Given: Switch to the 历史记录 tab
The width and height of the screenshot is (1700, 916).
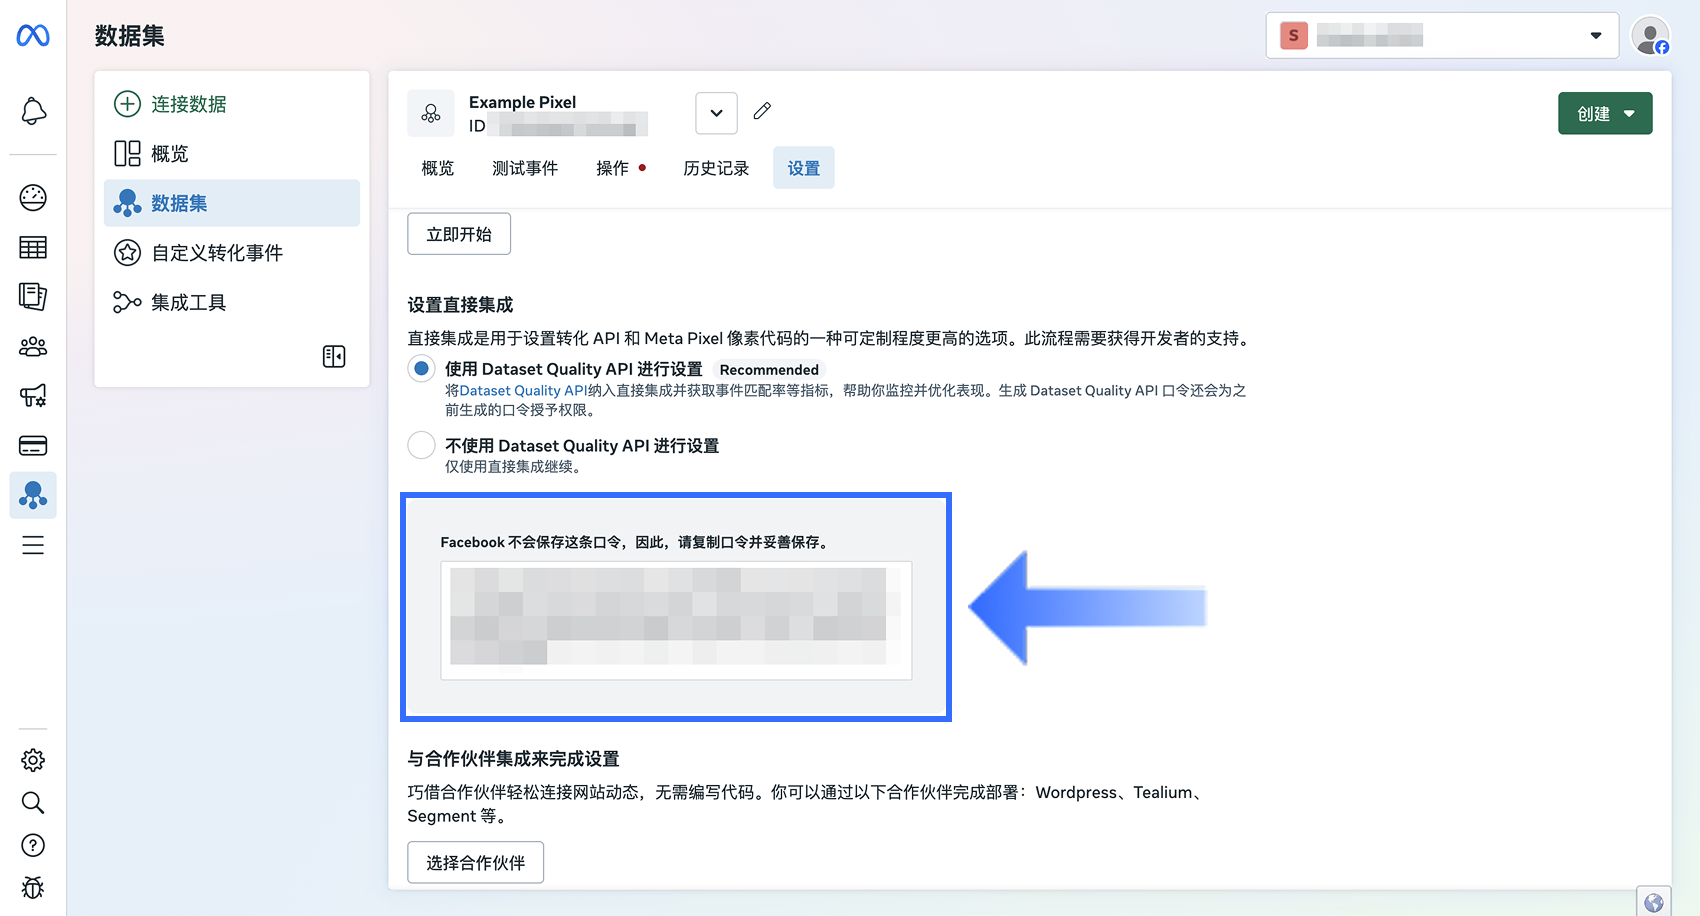Looking at the screenshot, I should (716, 168).
